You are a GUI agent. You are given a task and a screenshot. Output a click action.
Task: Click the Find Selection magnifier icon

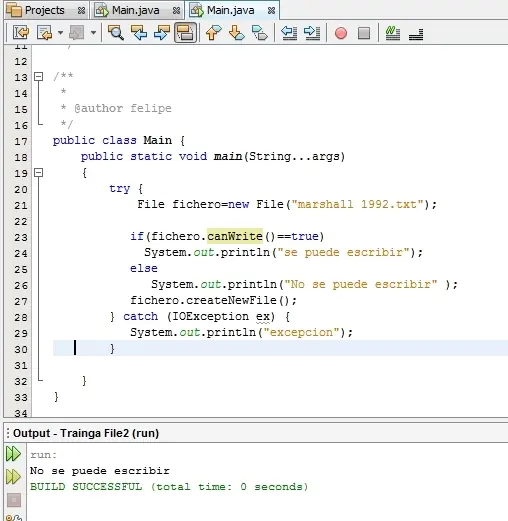tap(116, 33)
